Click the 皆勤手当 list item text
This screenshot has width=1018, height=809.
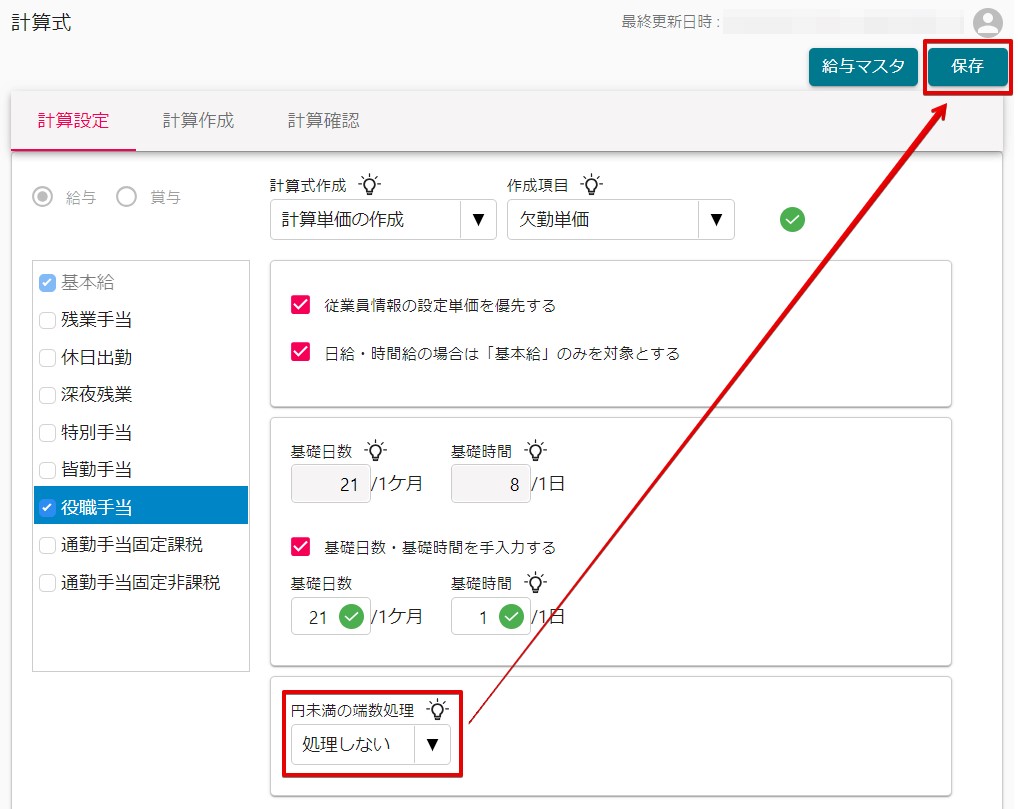[x=97, y=469]
